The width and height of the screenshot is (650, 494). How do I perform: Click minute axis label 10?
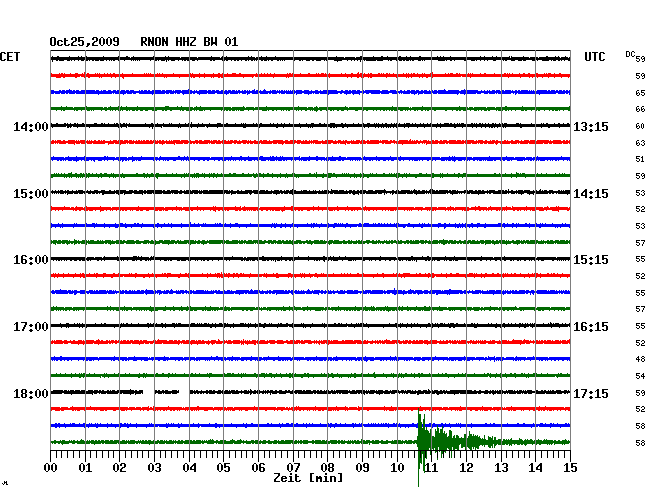(x=397, y=468)
